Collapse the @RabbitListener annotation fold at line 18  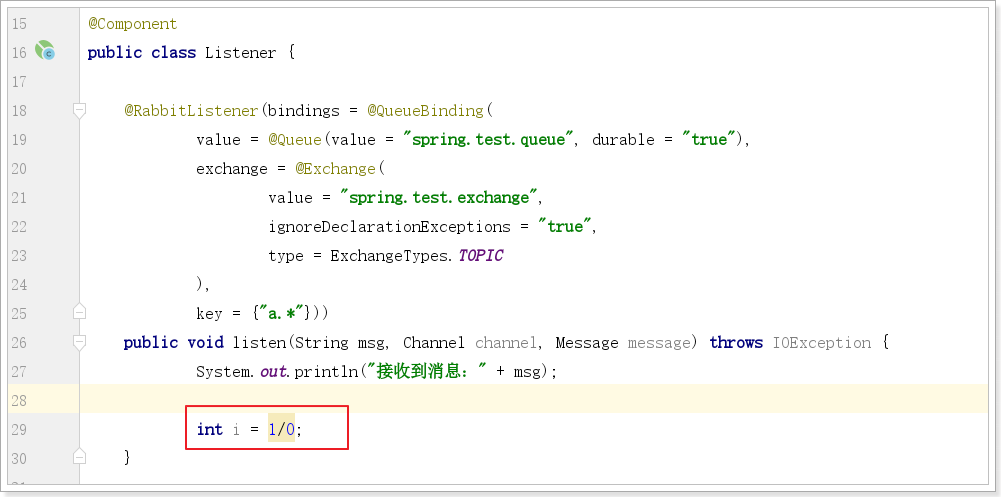click(x=79, y=110)
